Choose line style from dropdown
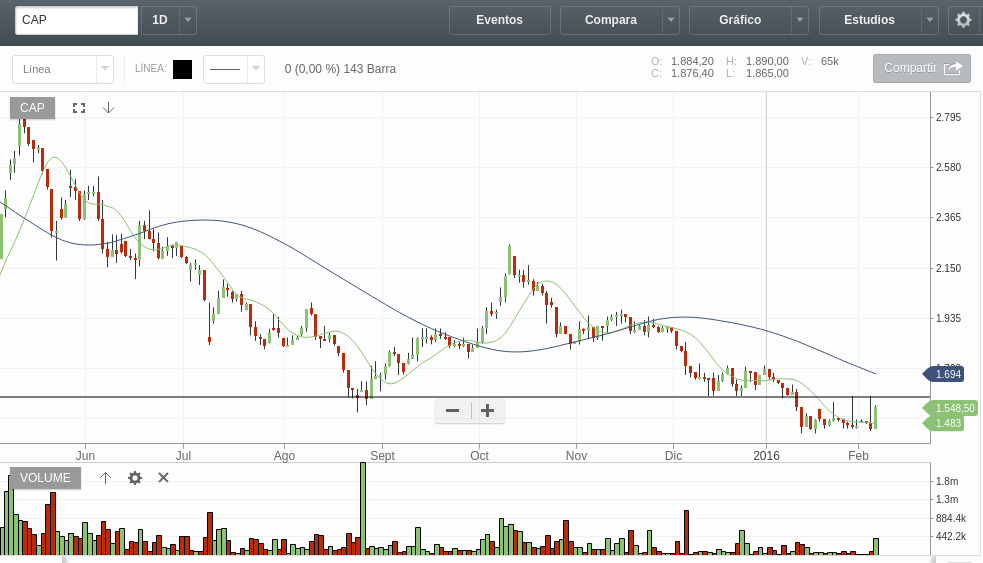Image resolution: width=983 pixels, height=563 pixels. pos(233,69)
